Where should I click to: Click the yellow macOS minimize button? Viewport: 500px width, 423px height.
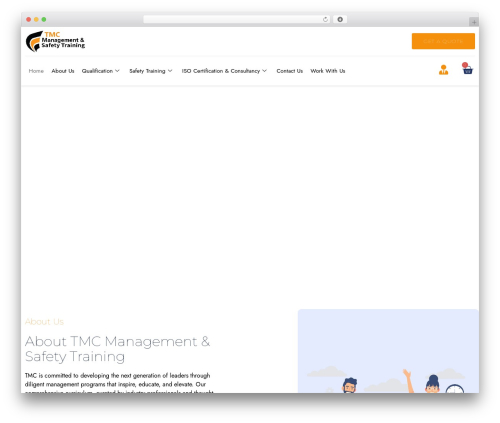[x=36, y=20]
